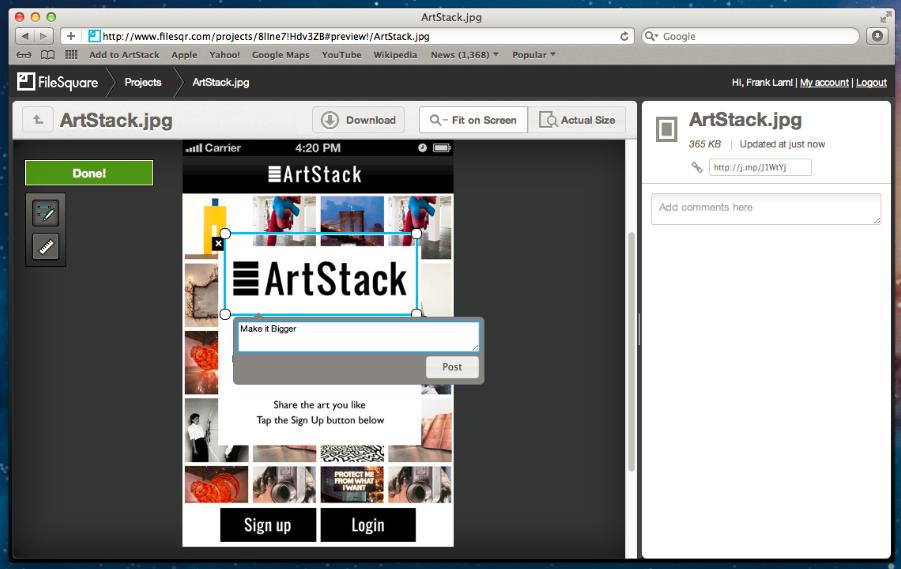Image resolution: width=901 pixels, height=569 pixels.
Task: Click the Google search field
Action: tap(750, 36)
